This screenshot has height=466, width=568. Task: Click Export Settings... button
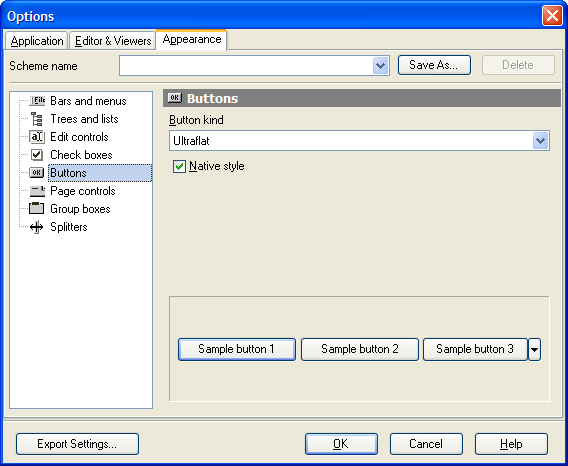click(x=78, y=444)
